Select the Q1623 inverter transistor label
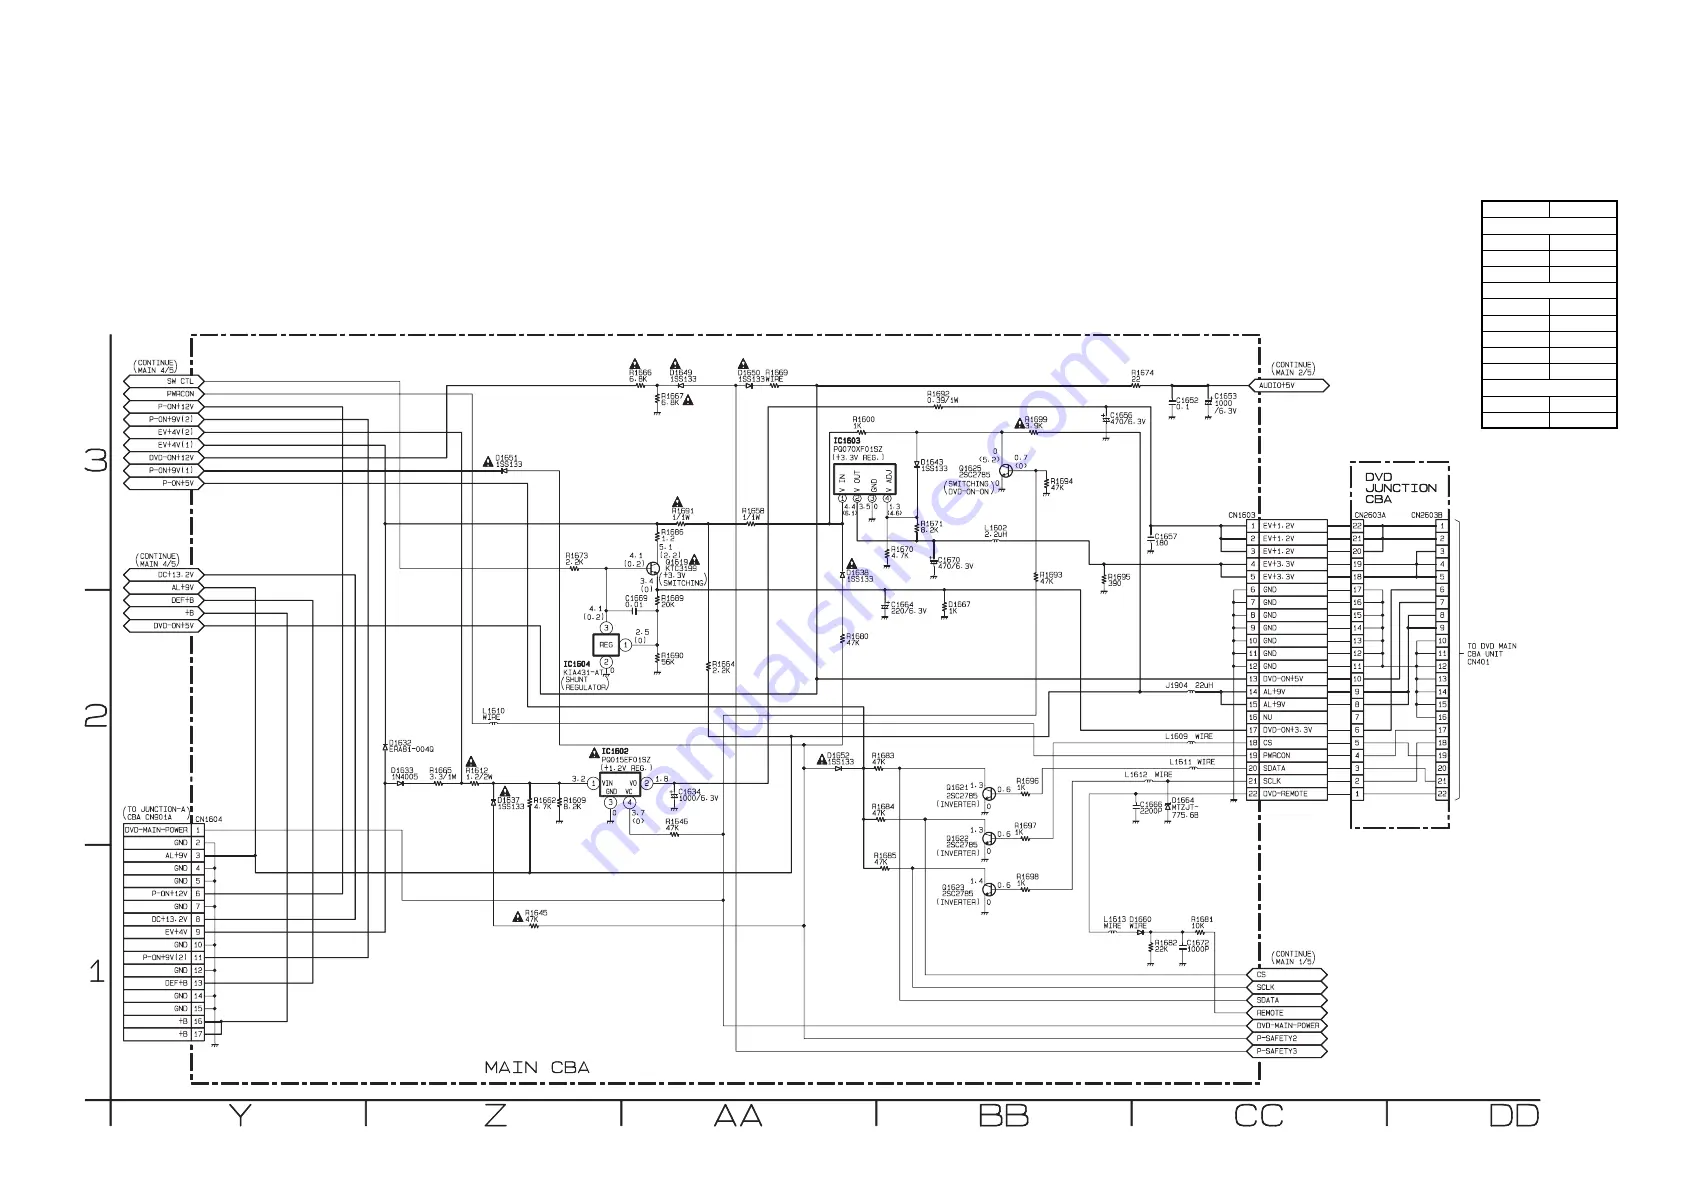Viewport: 1701px width, 1191px height. click(x=957, y=890)
